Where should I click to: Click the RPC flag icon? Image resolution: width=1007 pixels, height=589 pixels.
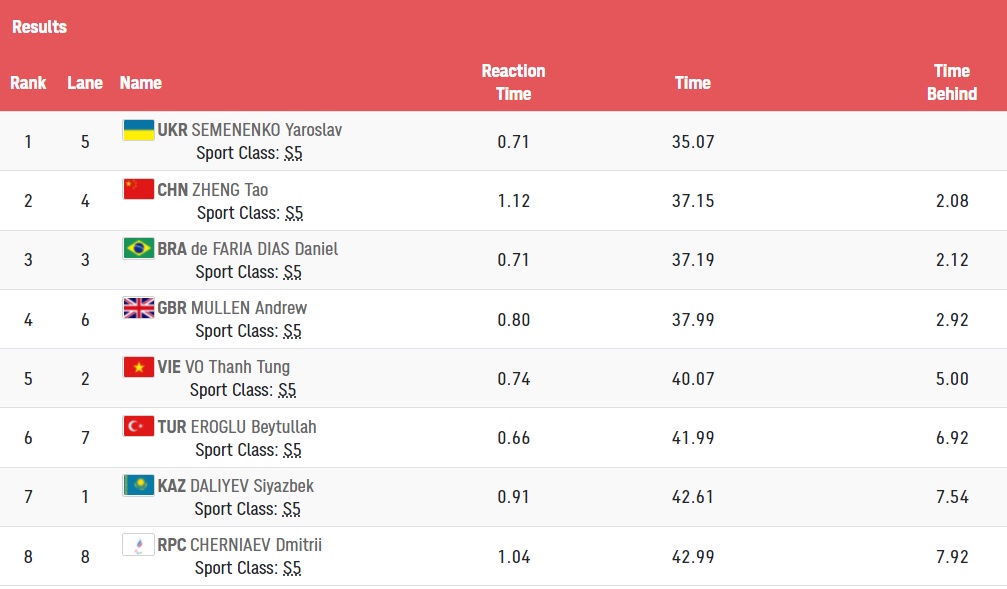click(x=139, y=545)
